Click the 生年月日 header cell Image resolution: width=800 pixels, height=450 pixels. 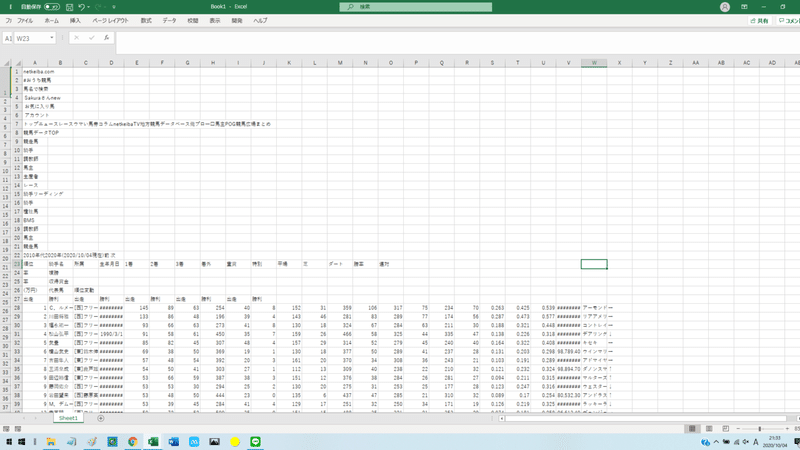tap(111, 264)
